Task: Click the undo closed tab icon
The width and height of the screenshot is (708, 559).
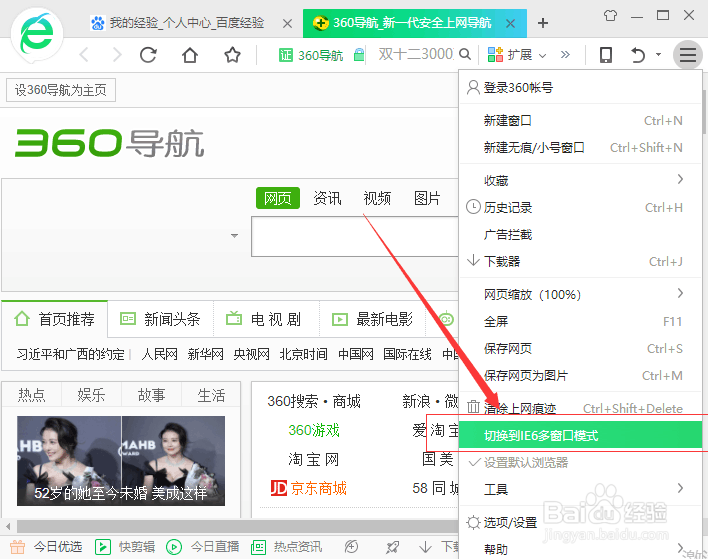Action: click(637, 55)
